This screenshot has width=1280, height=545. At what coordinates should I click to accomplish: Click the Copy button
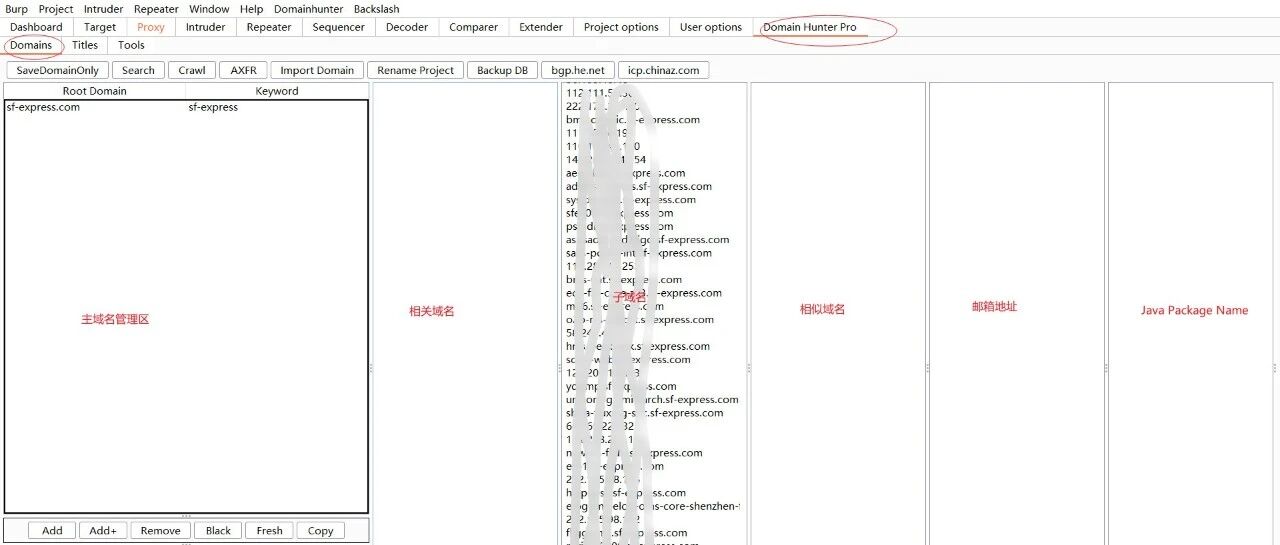coord(321,531)
